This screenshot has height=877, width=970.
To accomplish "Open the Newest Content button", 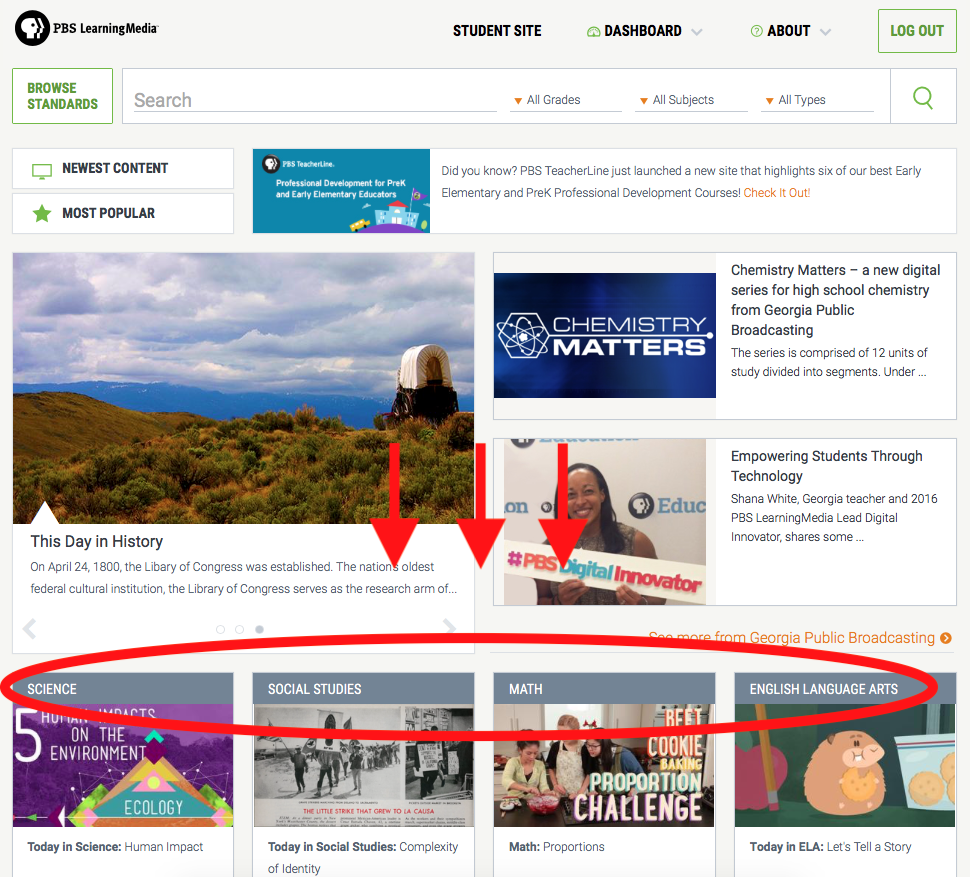I will pos(123,168).
